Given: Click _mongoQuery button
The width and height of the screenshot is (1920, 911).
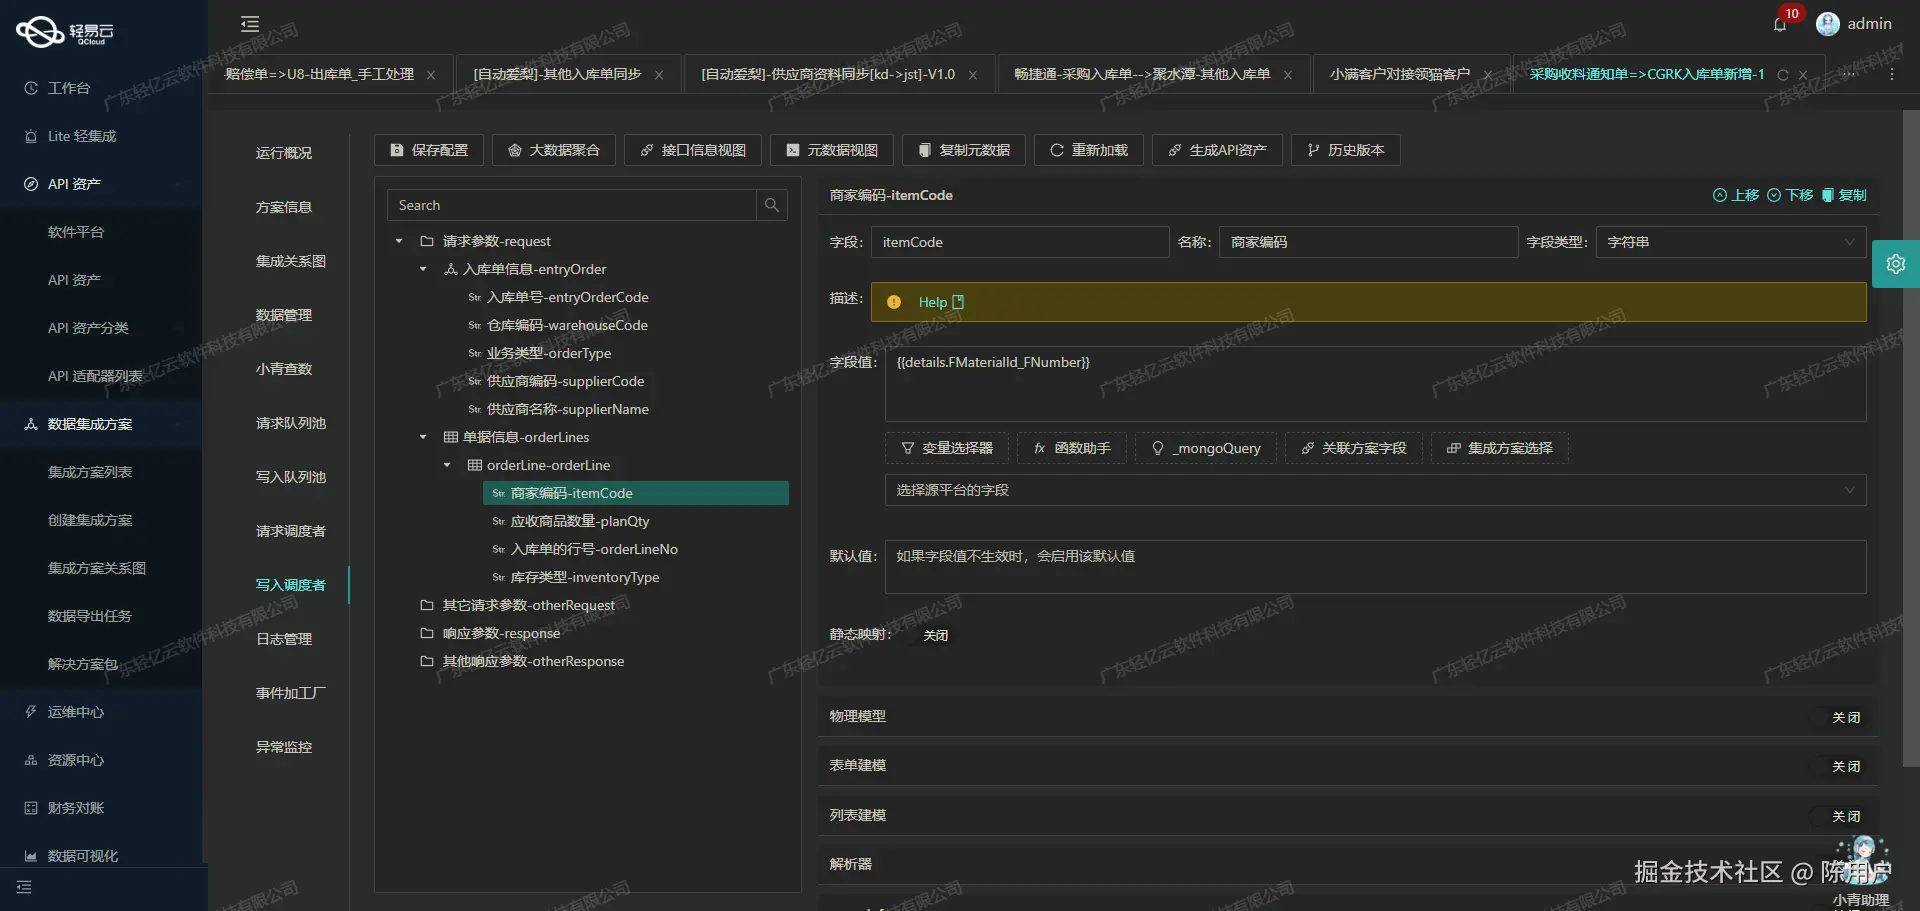Looking at the screenshot, I should coord(1206,448).
